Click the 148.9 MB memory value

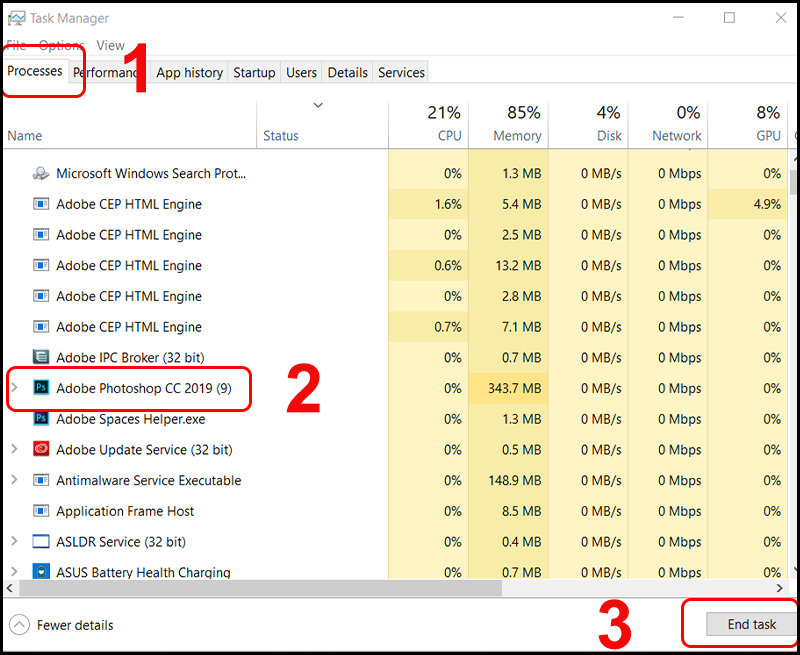pyautogui.click(x=514, y=481)
